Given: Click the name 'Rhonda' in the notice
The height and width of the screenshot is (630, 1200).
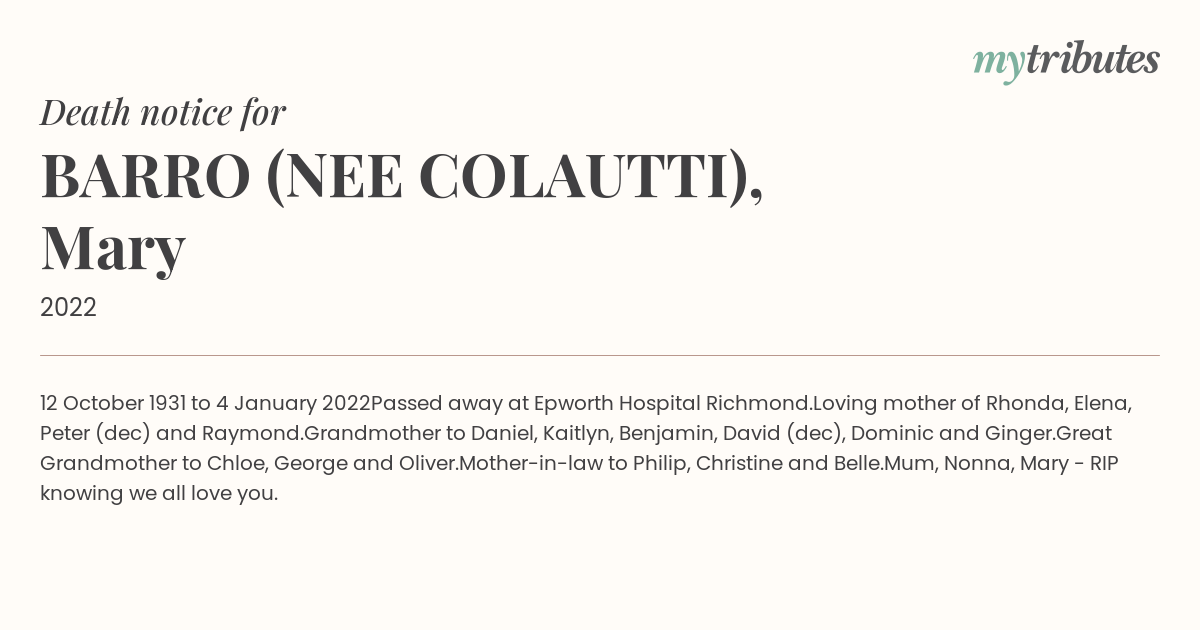Looking at the screenshot, I should 1024,403.
